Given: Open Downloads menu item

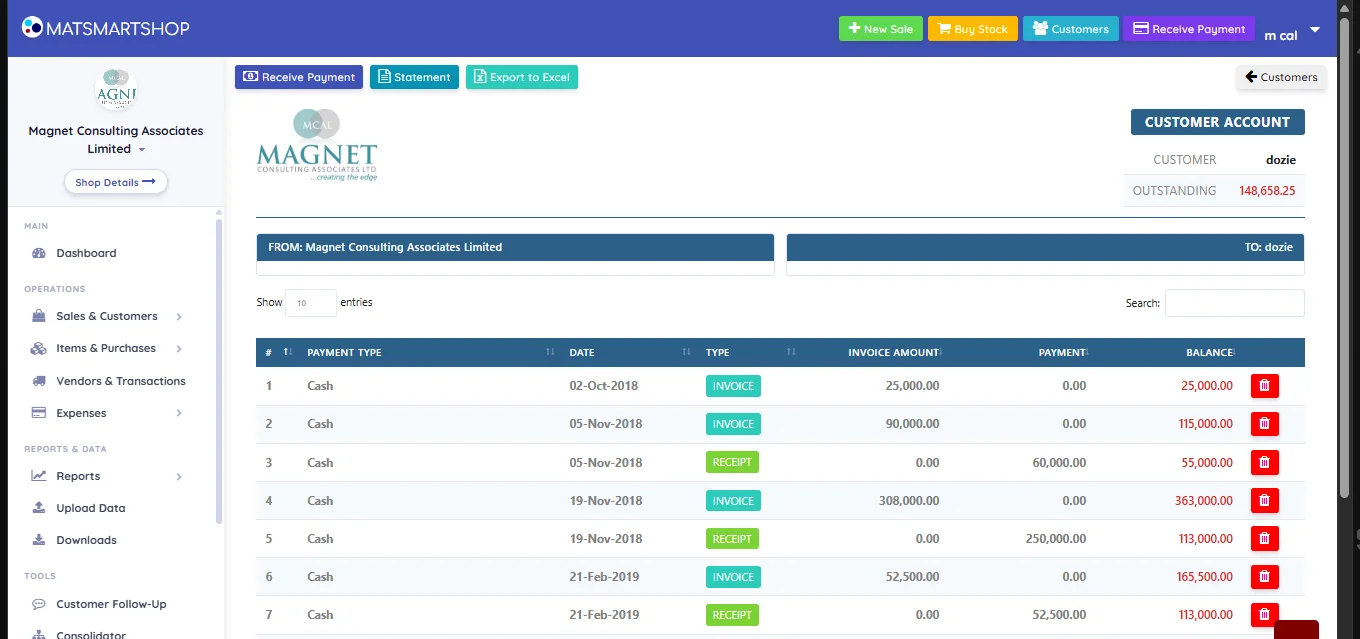Looking at the screenshot, I should 86,540.
